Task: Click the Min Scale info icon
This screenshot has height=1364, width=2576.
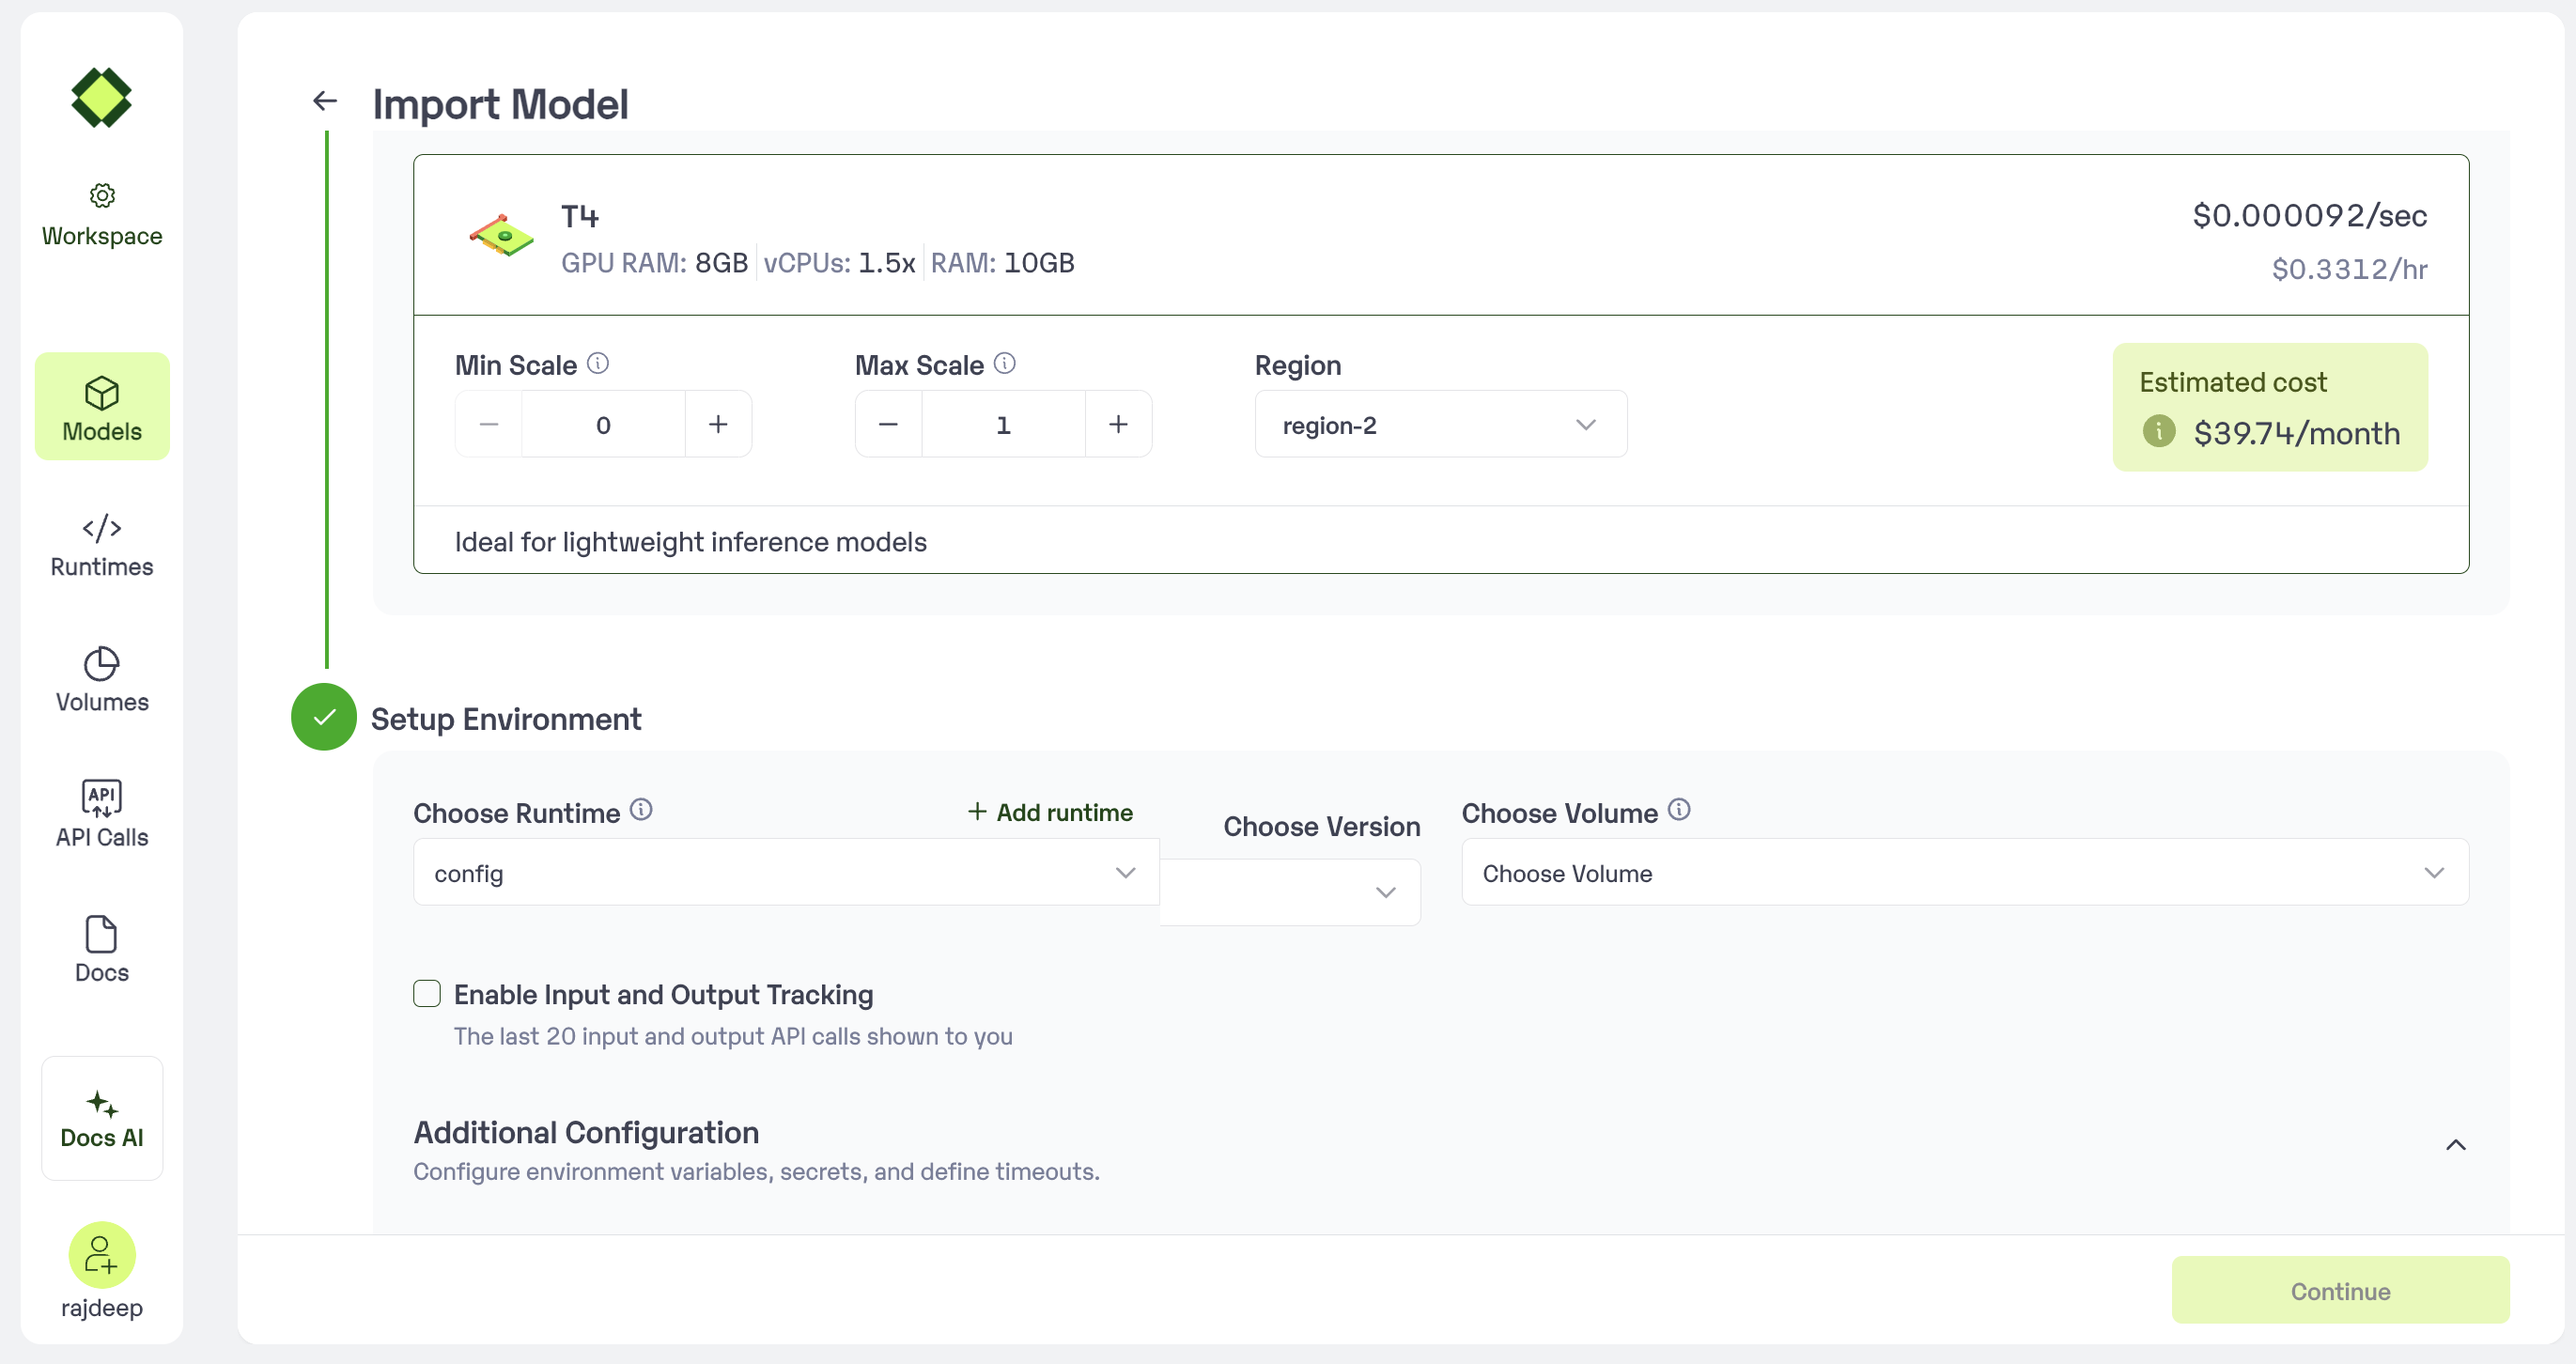Action: pyautogui.click(x=598, y=364)
